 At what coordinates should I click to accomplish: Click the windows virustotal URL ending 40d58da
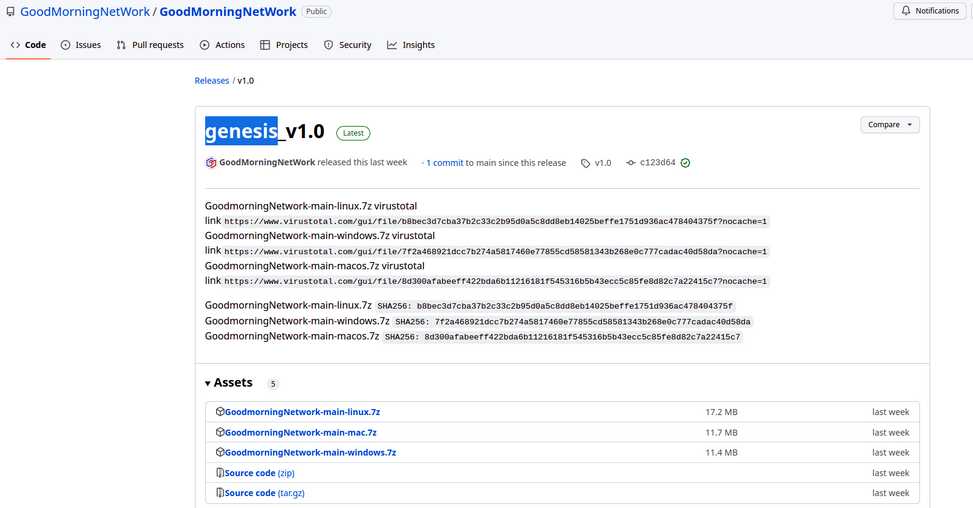click(495, 251)
